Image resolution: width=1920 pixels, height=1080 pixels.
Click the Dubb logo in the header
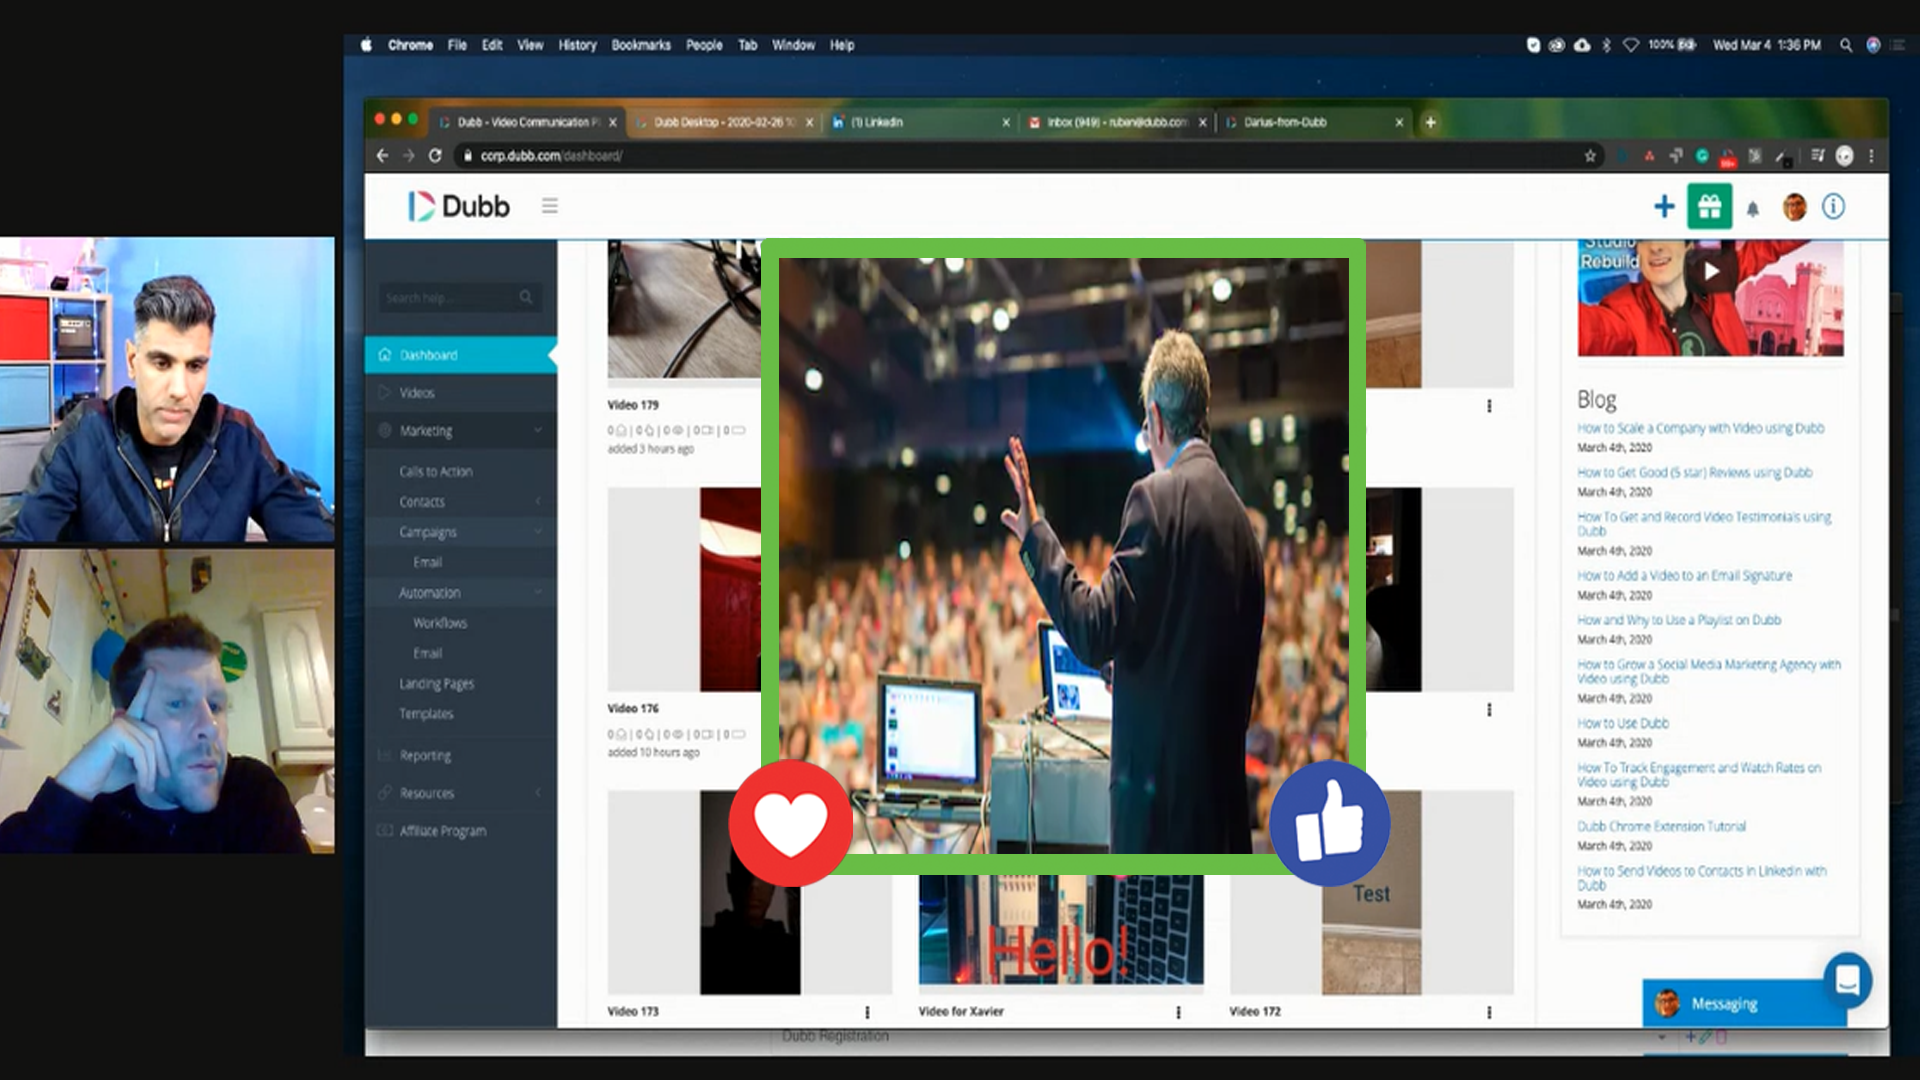pyautogui.click(x=459, y=206)
